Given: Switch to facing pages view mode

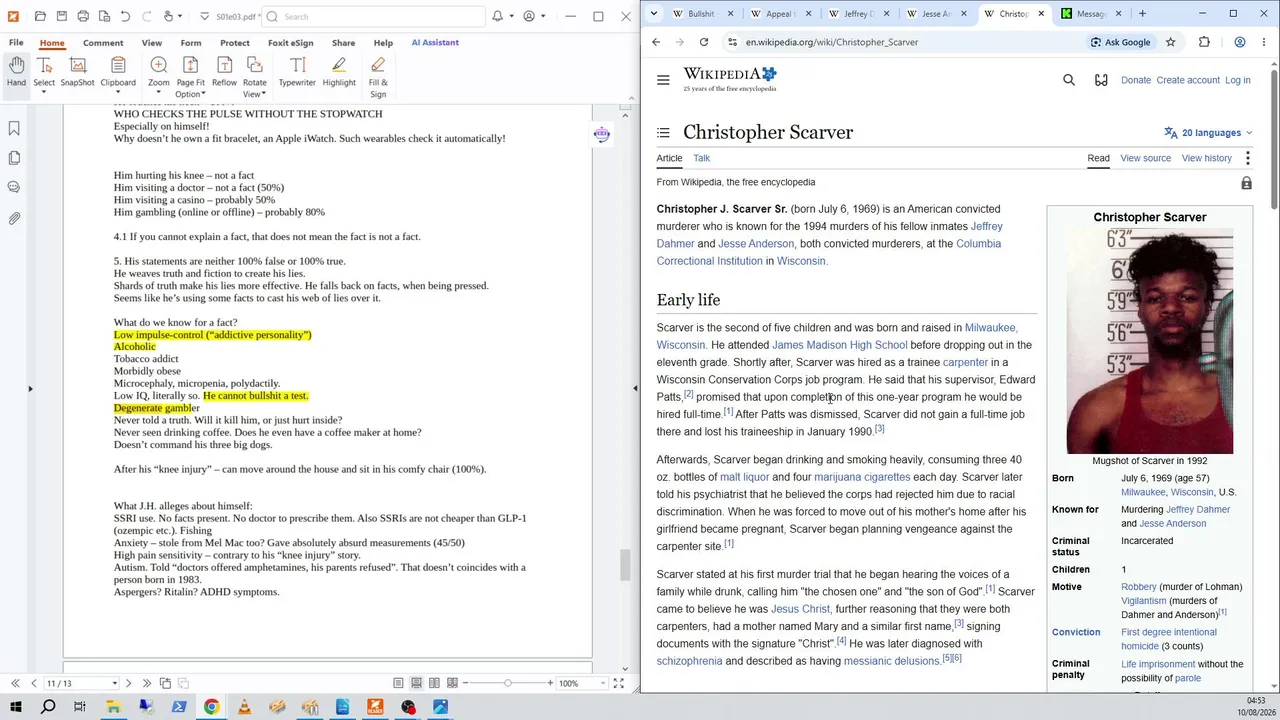Looking at the screenshot, I should coord(434,683).
